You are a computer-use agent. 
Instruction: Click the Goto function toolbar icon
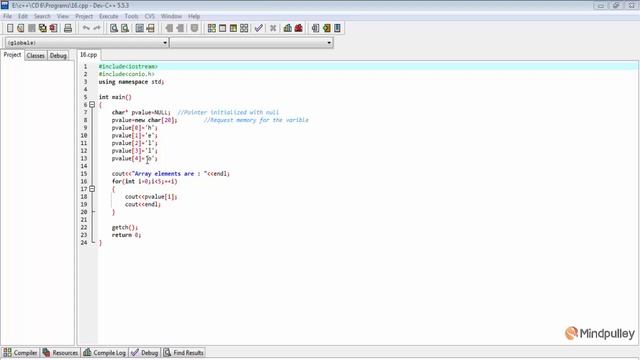(140, 28)
